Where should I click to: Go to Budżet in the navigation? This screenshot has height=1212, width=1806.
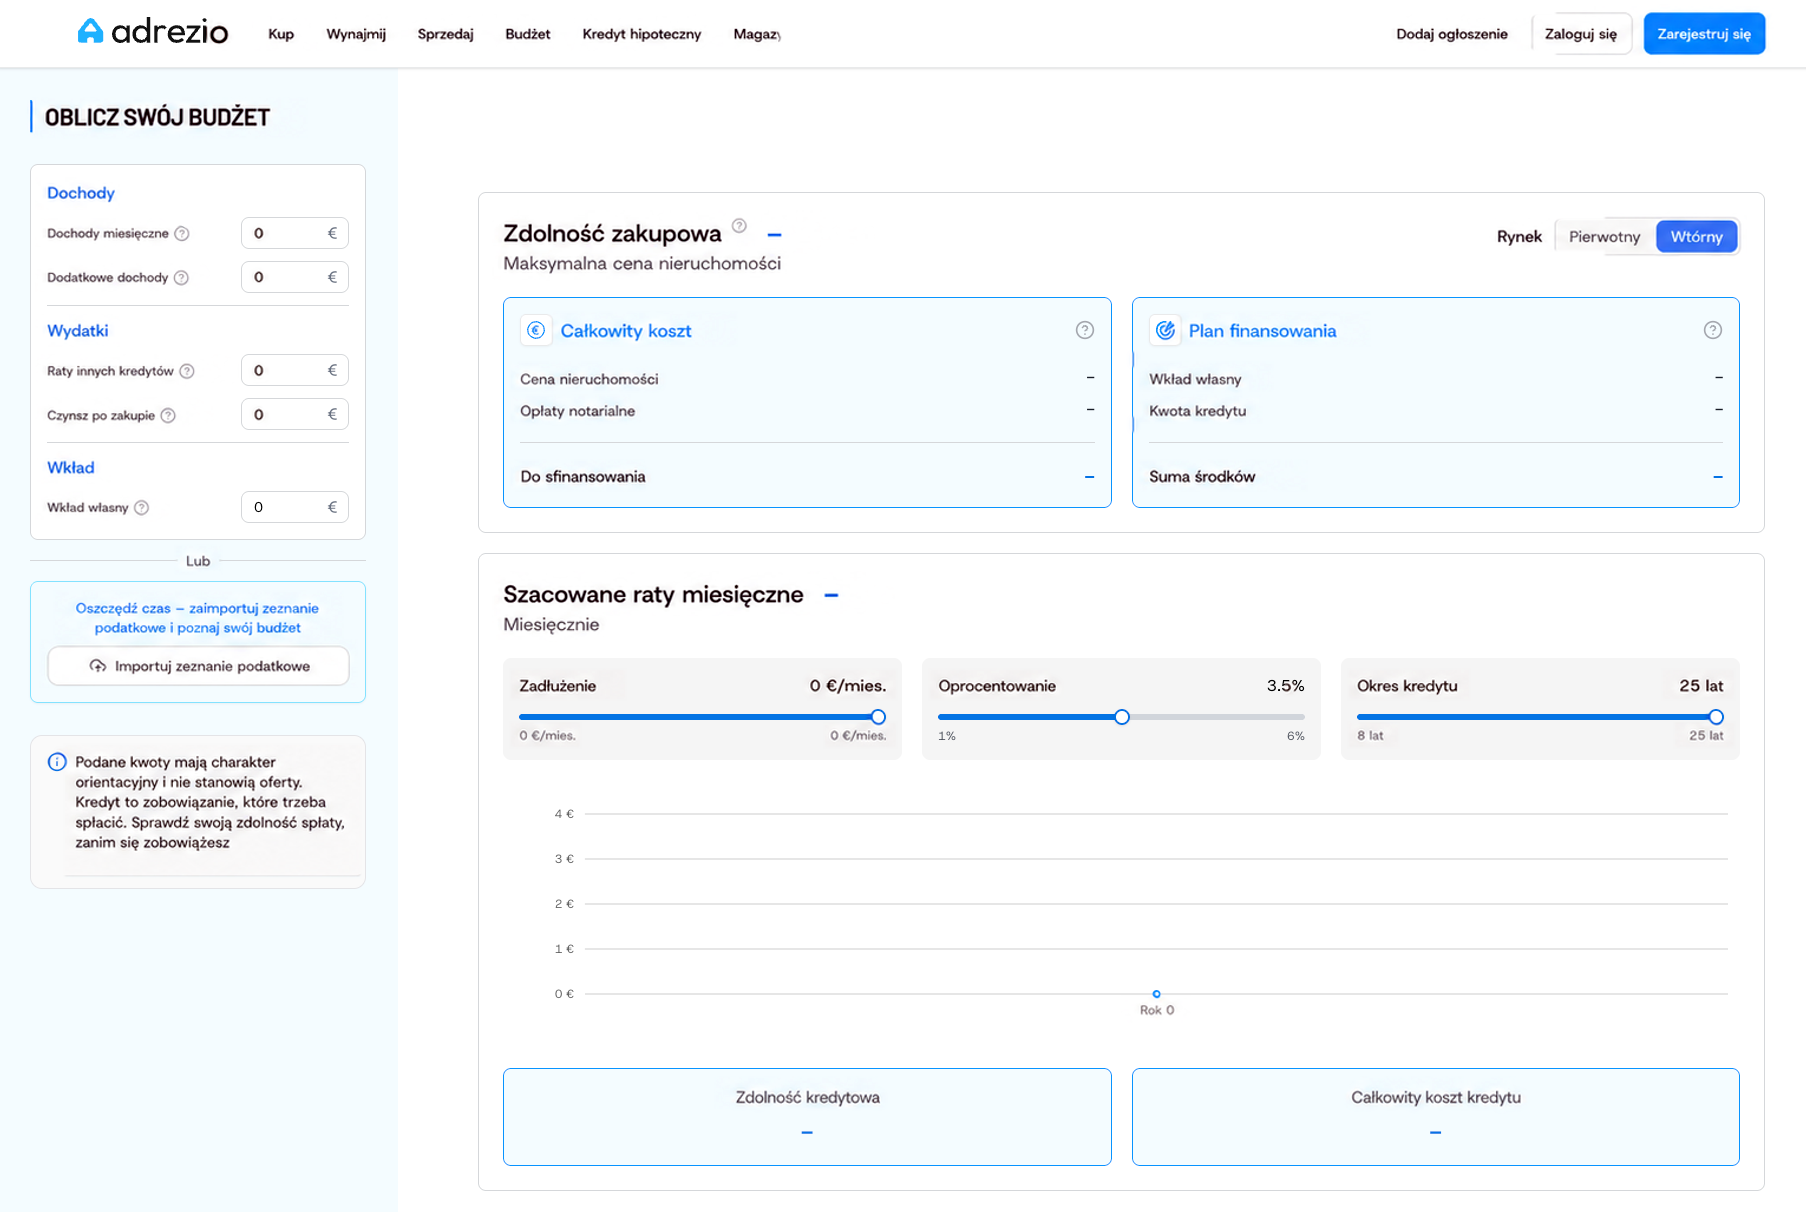(x=528, y=34)
